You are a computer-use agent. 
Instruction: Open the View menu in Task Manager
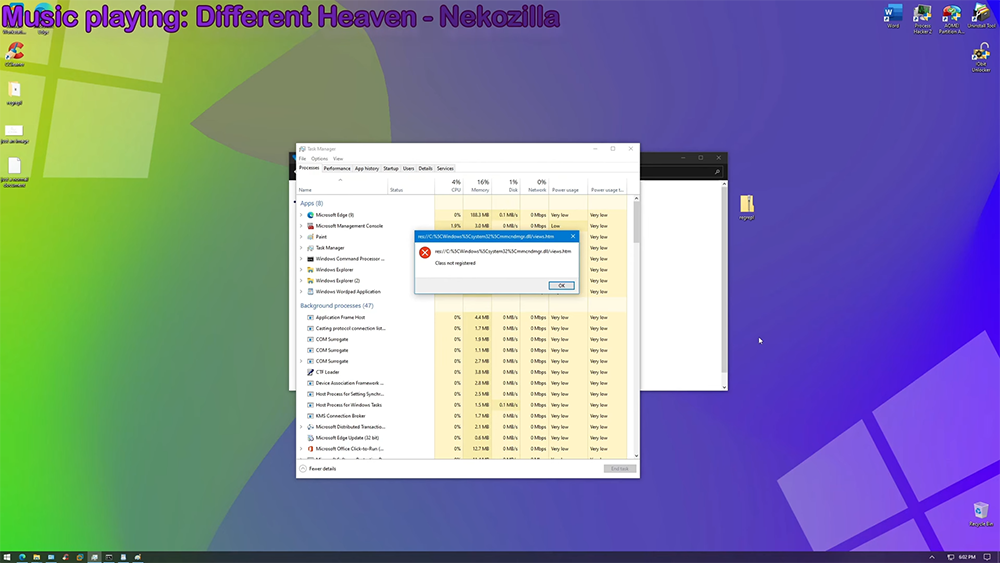pos(338,159)
